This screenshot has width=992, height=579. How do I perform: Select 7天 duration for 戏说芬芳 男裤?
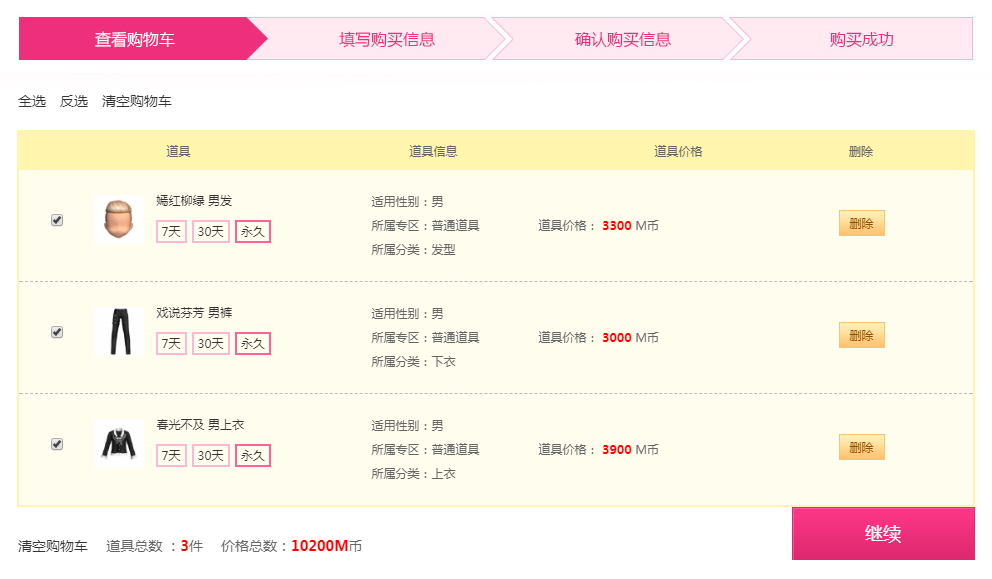pos(171,344)
